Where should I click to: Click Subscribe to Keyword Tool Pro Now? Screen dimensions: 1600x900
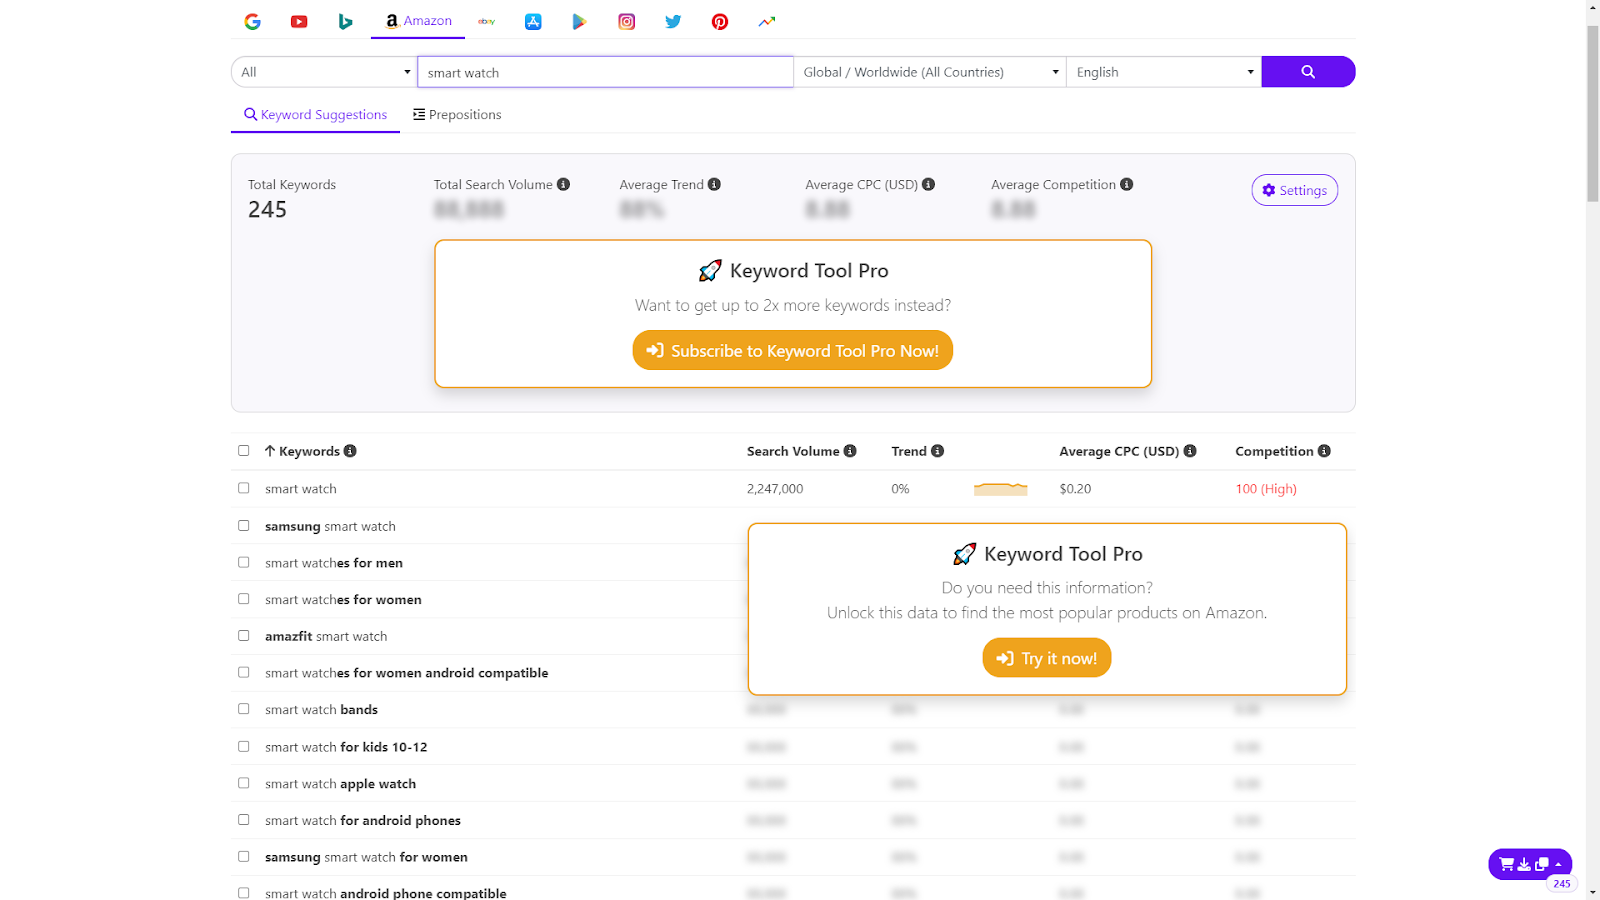point(793,350)
